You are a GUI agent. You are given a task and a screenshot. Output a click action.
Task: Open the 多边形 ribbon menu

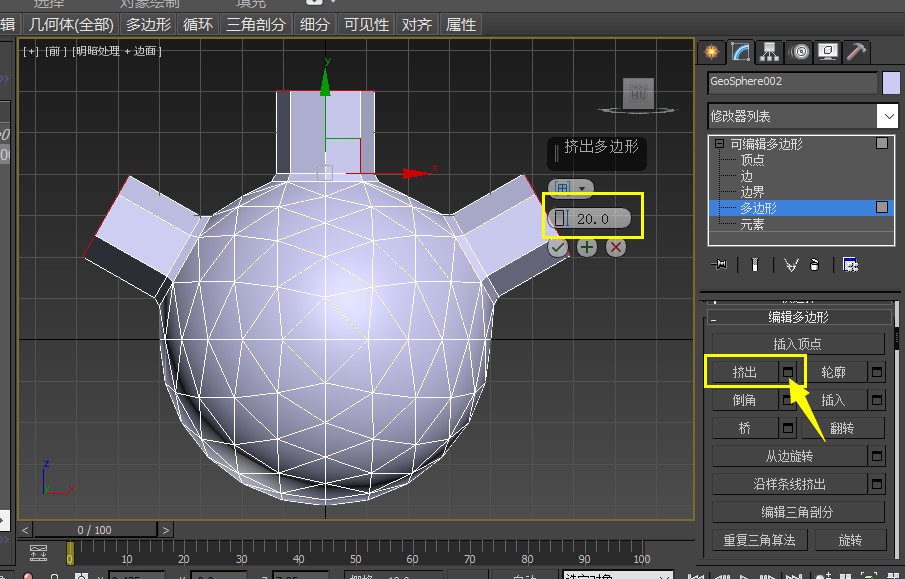pos(148,24)
